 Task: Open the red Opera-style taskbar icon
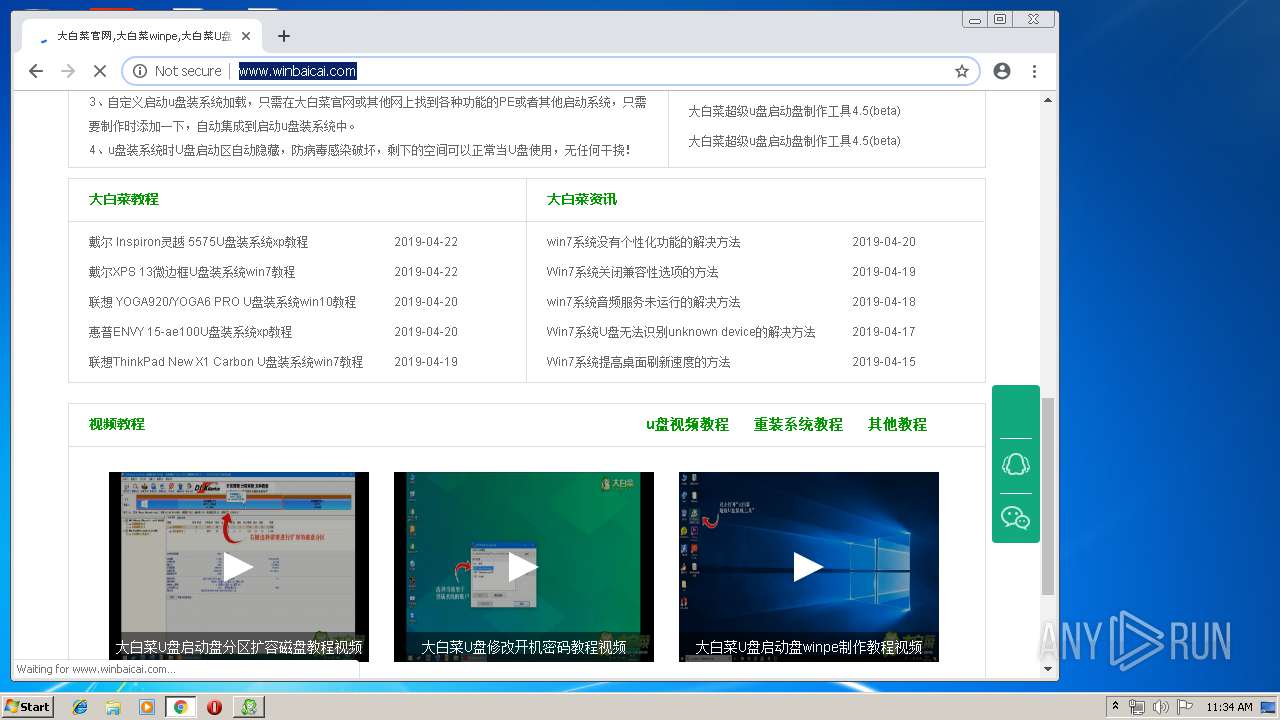click(x=214, y=707)
